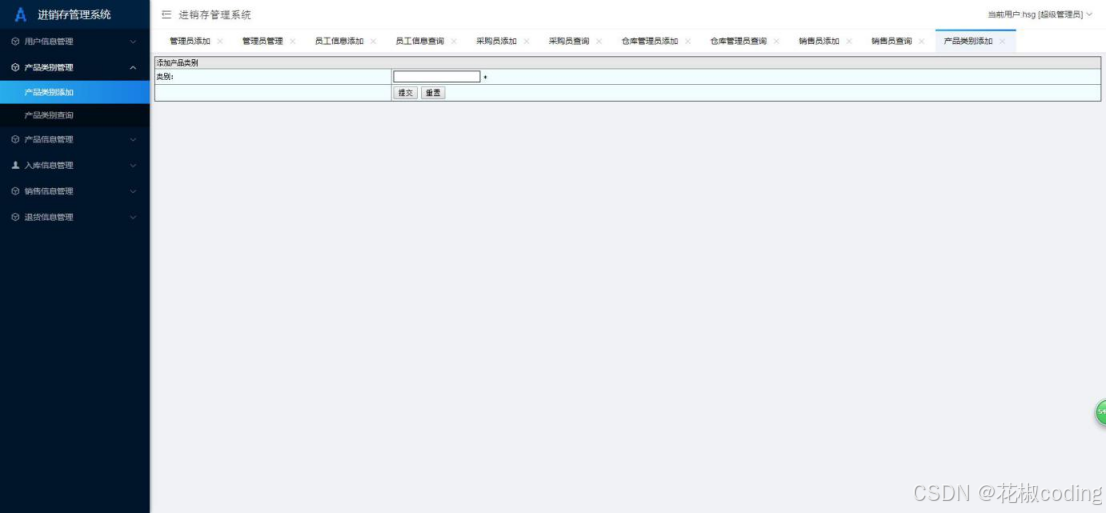Focus the 类别 text input field
The image size is (1106, 513).
coord(437,76)
